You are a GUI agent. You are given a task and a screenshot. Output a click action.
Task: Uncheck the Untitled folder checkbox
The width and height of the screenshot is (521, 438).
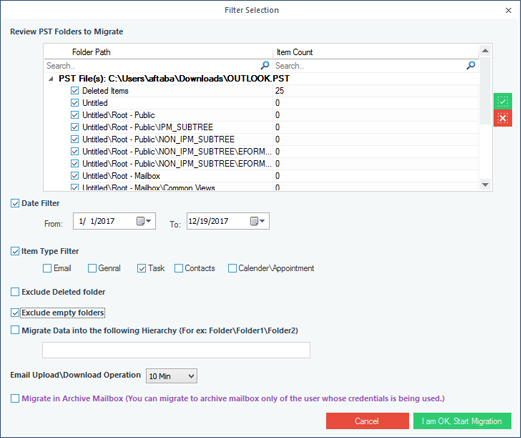pyautogui.click(x=75, y=103)
